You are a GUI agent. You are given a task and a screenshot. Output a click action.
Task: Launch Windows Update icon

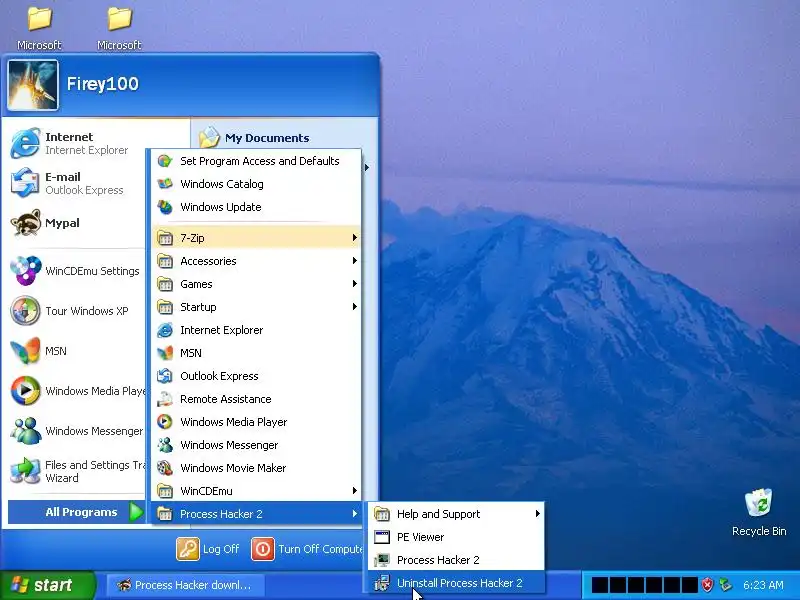pyautogui.click(x=165, y=207)
